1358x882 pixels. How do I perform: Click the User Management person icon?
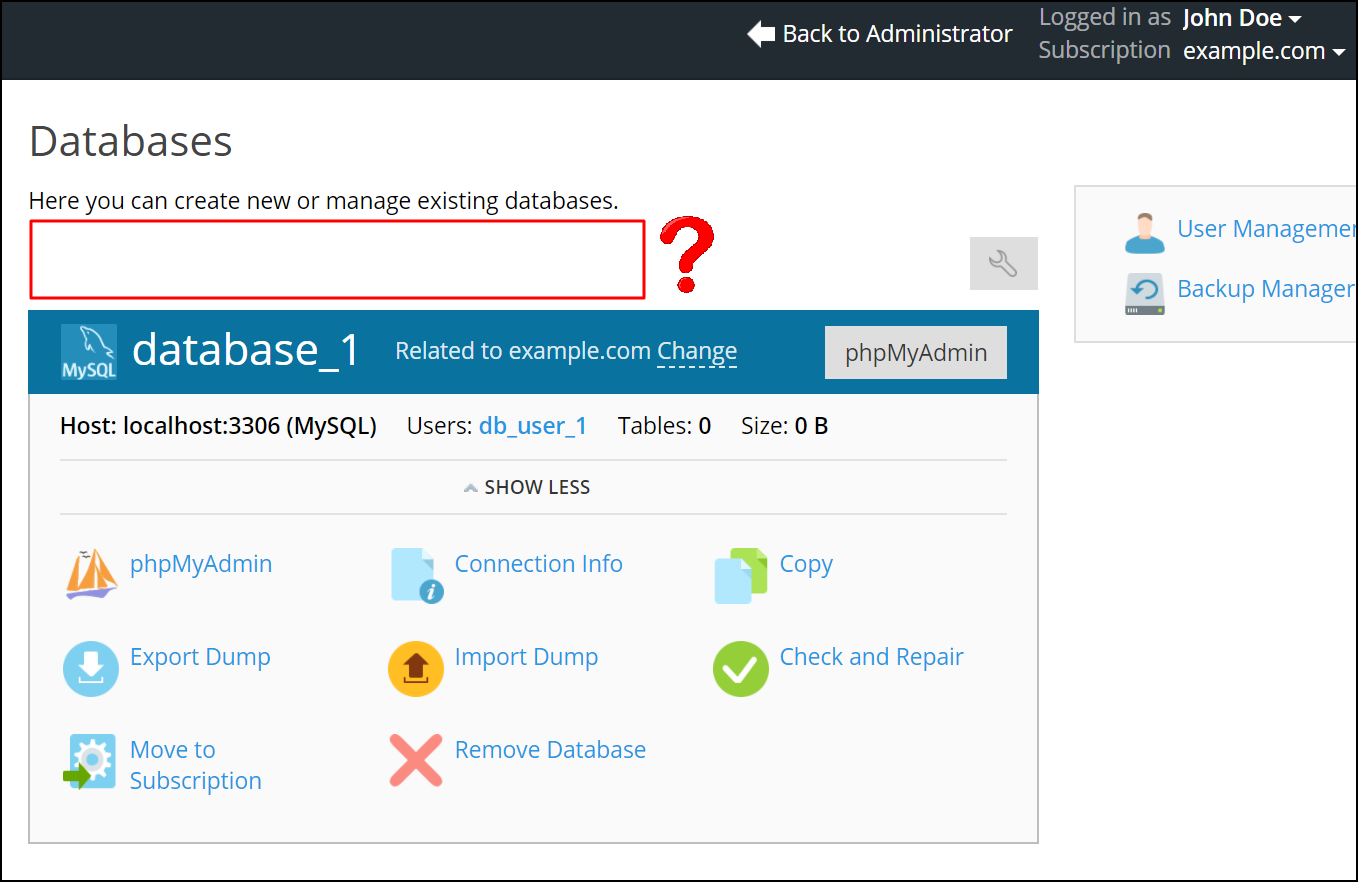1144,232
